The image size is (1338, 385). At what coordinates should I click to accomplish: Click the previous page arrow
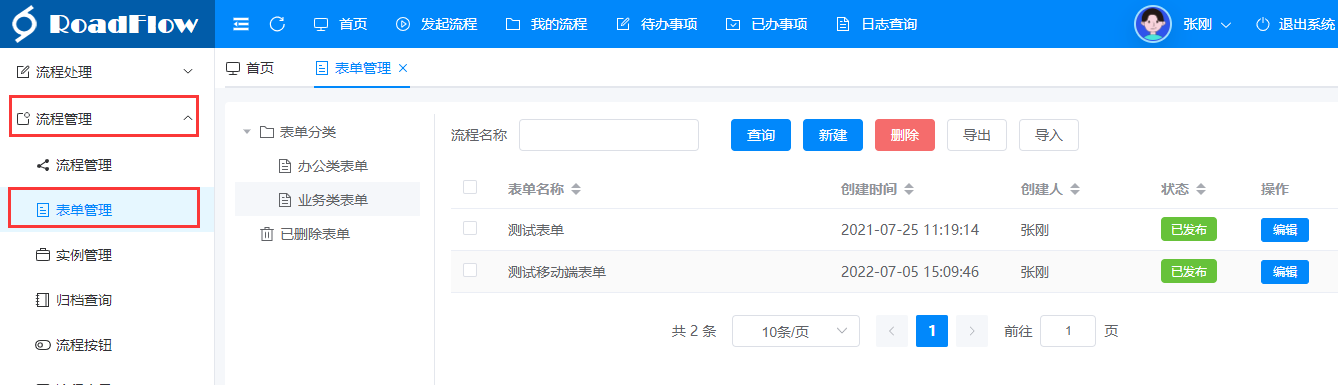click(x=892, y=331)
